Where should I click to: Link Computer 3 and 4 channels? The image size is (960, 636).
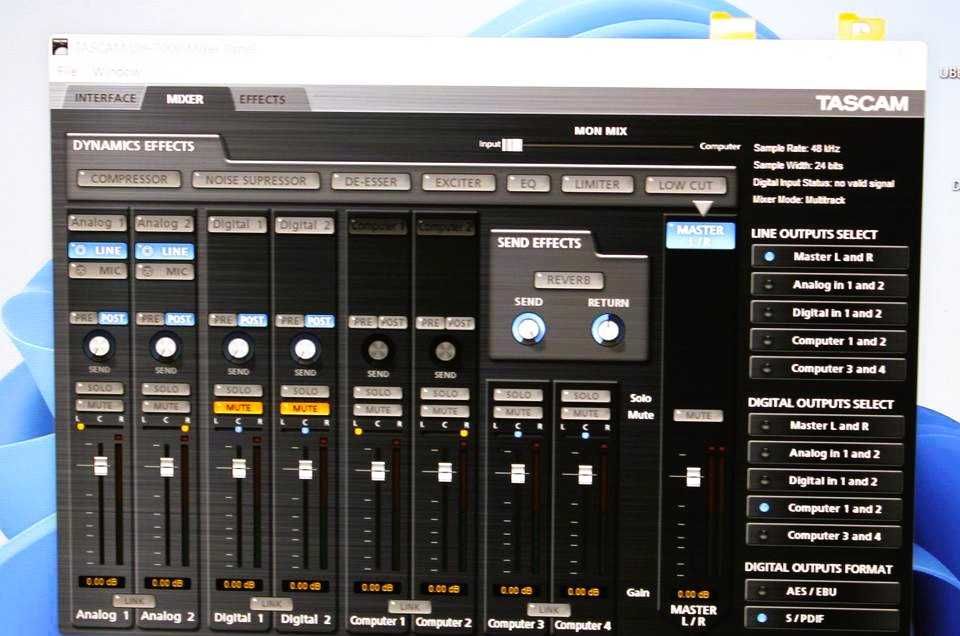tap(549, 610)
